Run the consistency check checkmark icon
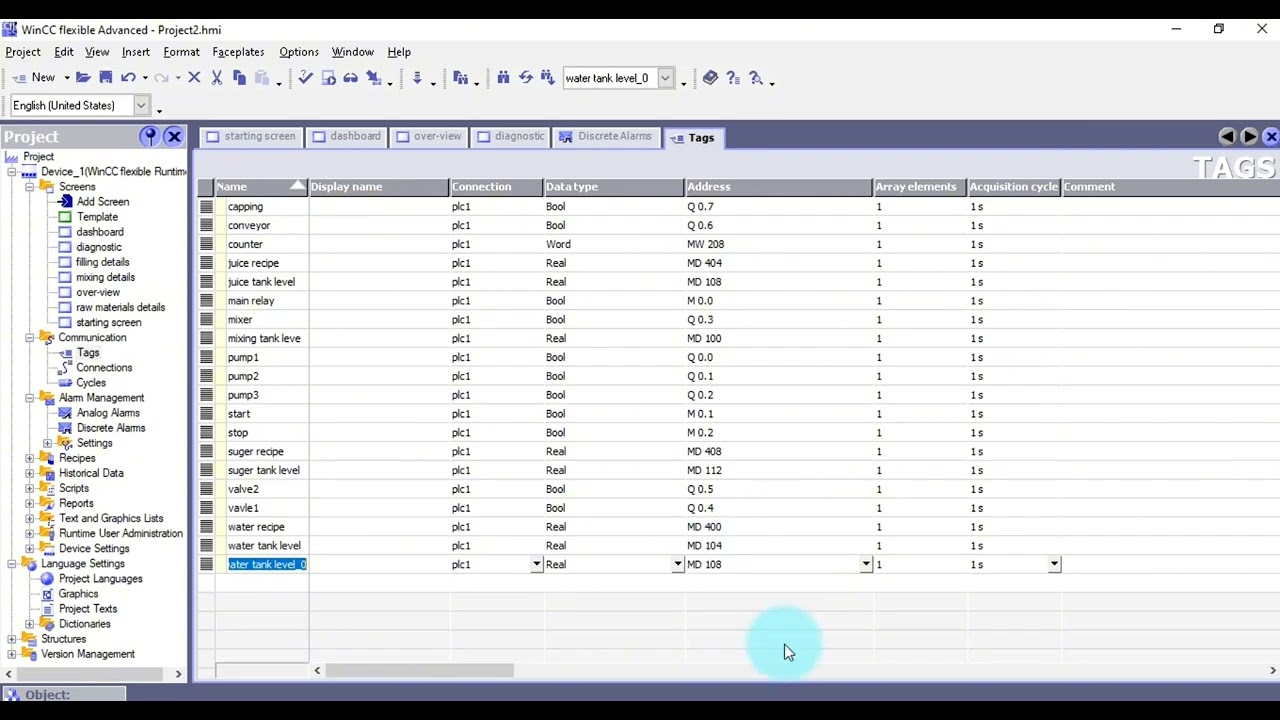The image size is (1280, 720). point(305,77)
